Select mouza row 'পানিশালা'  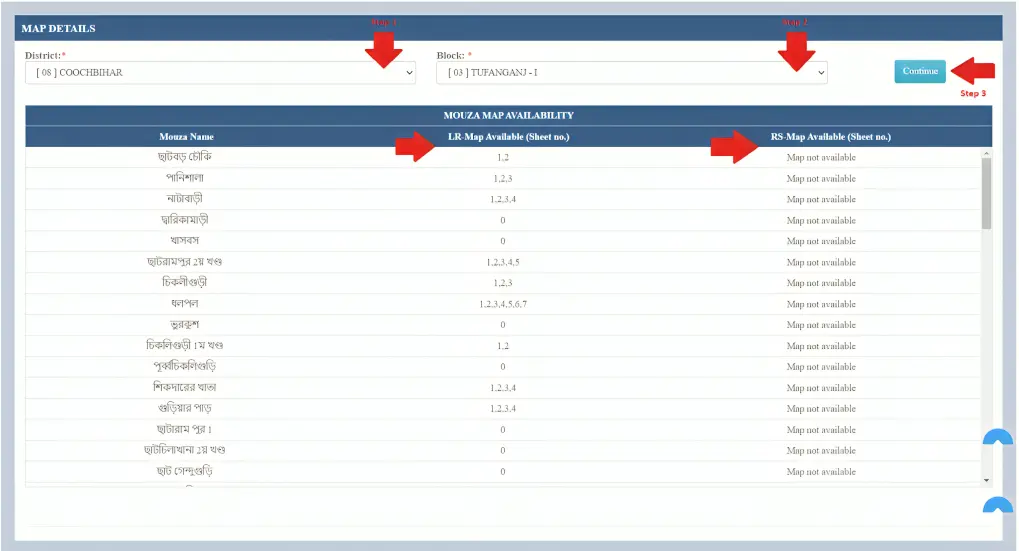click(502, 178)
